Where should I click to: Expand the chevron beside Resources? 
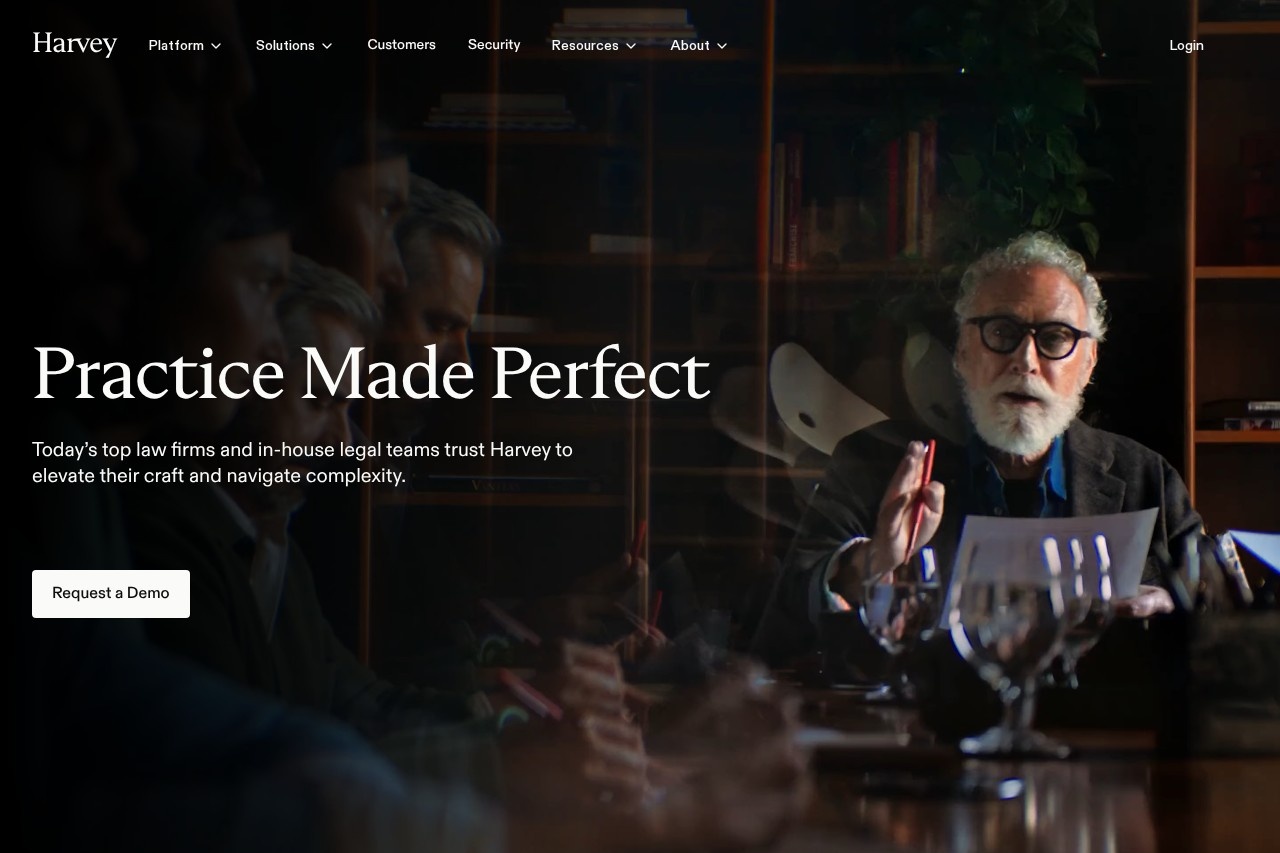(631, 46)
